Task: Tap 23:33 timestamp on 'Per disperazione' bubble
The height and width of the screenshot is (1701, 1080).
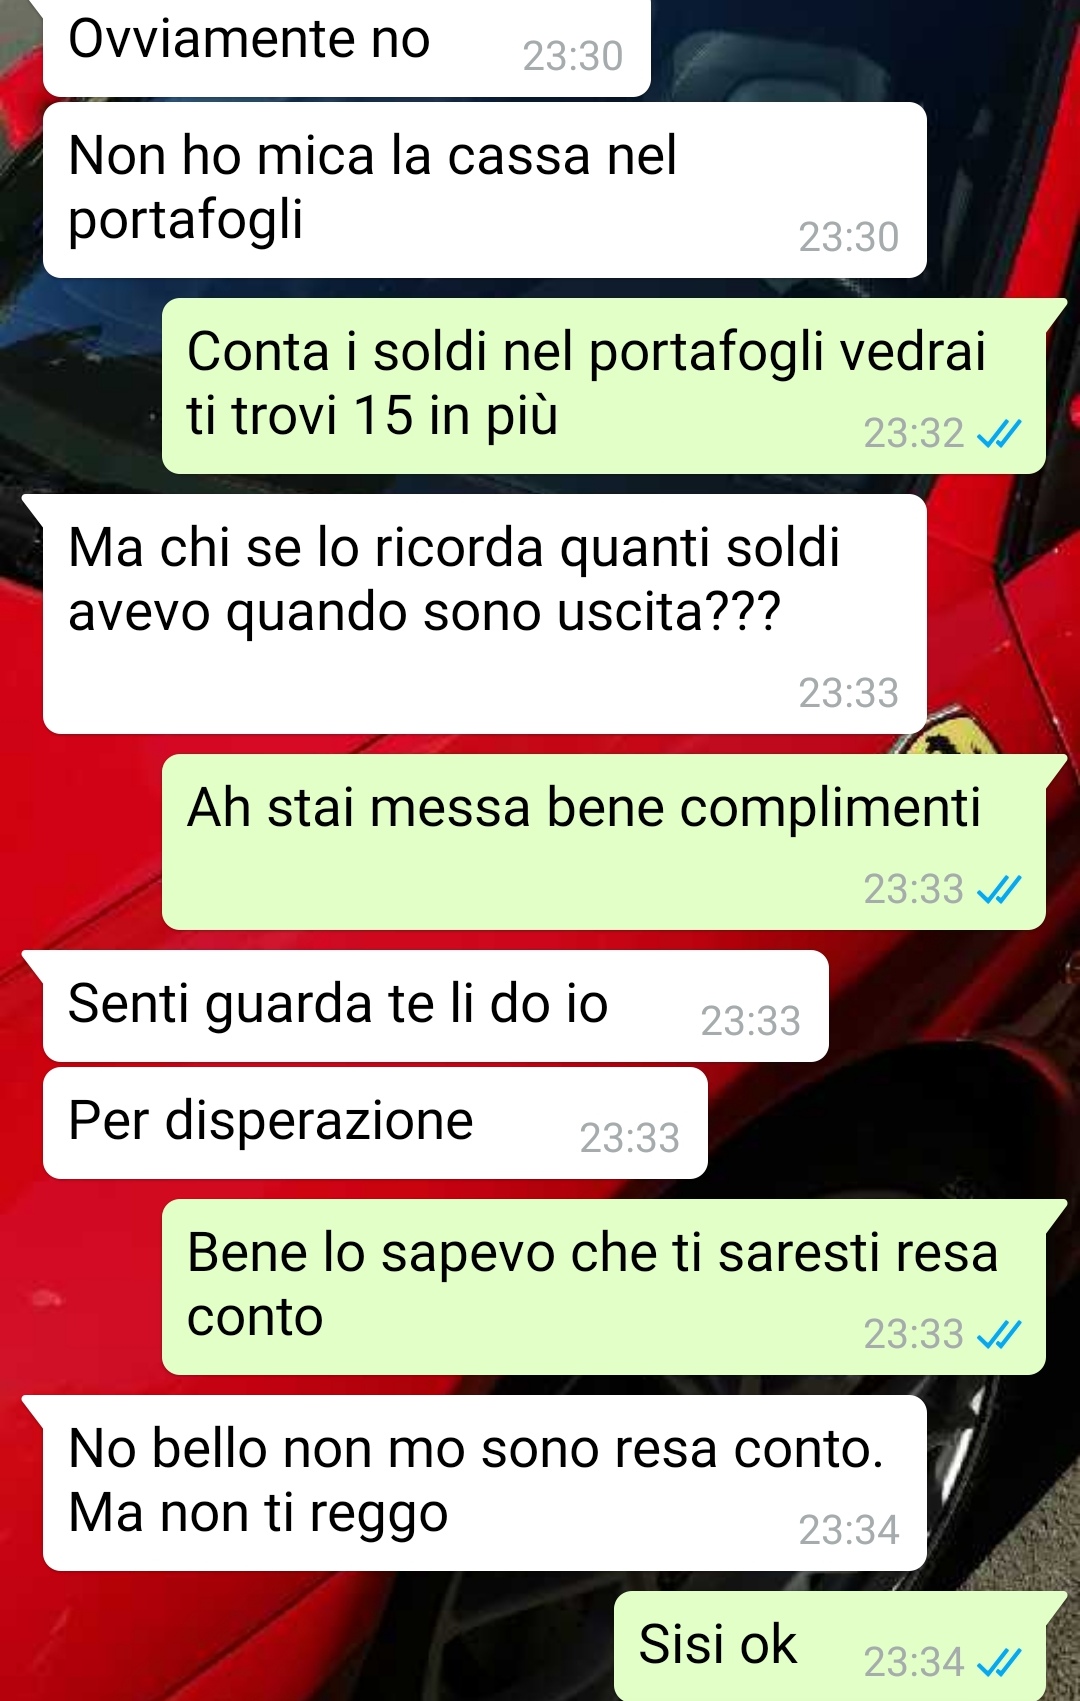Action: tap(630, 1138)
